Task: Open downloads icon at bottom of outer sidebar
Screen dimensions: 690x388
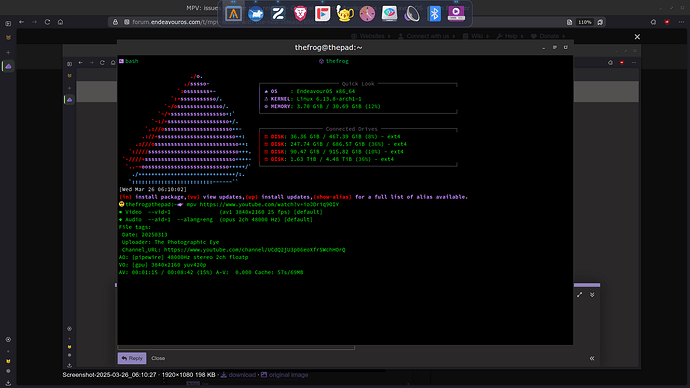Action: [8, 382]
